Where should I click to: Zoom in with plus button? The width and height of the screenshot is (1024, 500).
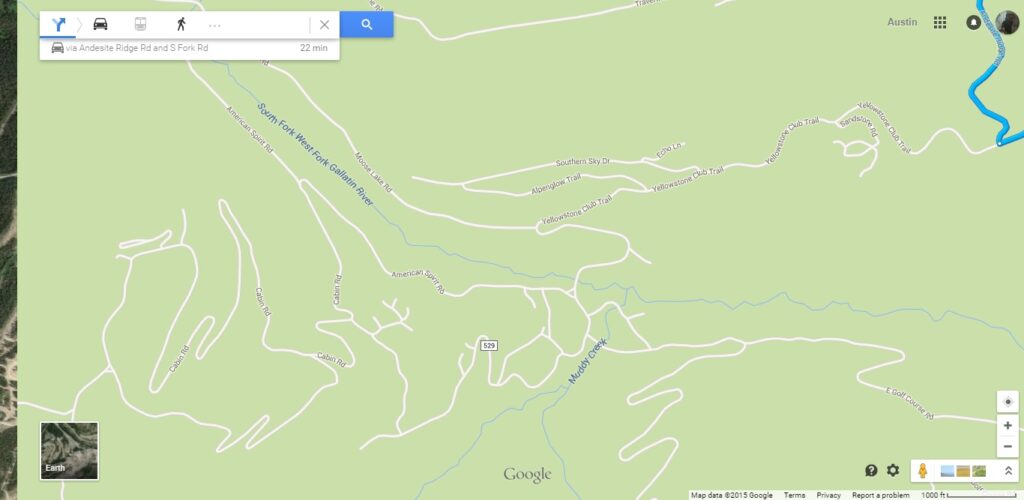tap(1008, 426)
